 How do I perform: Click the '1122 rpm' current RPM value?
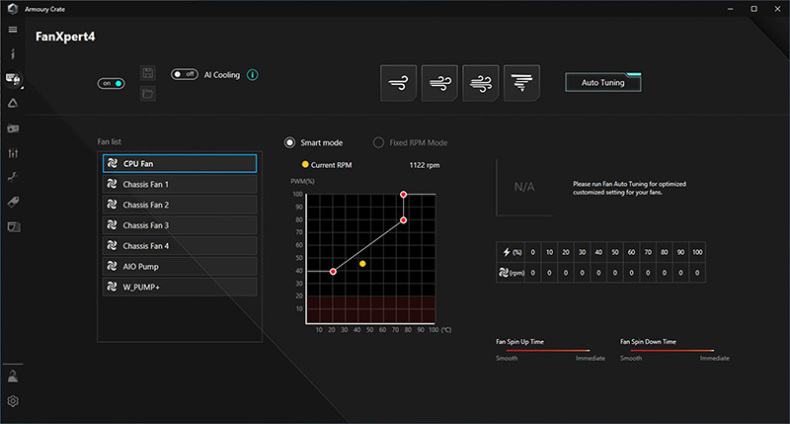pos(424,165)
